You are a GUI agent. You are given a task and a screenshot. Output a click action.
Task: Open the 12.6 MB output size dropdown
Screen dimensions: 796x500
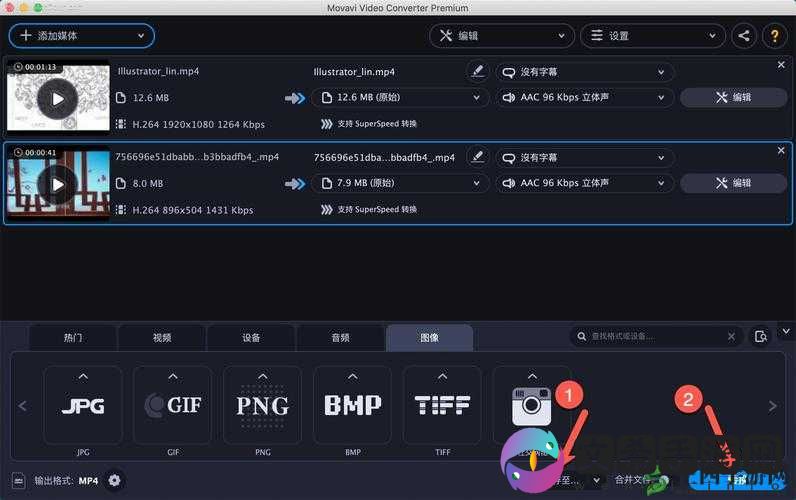[x=400, y=97]
